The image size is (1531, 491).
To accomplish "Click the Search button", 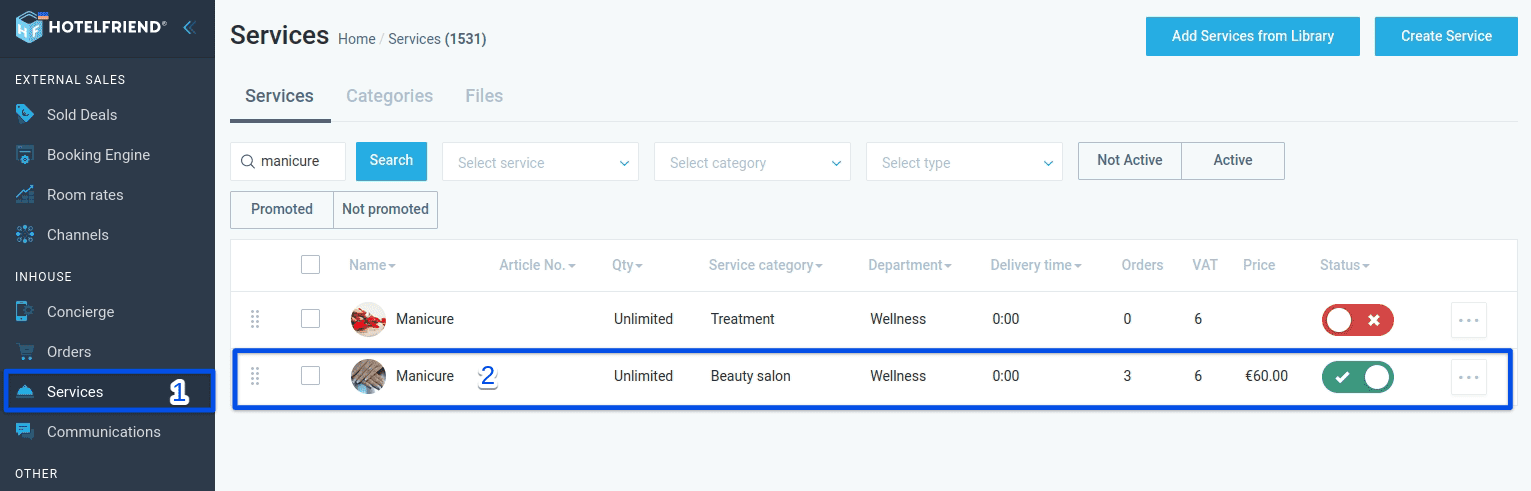I will [x=391, y=160].
